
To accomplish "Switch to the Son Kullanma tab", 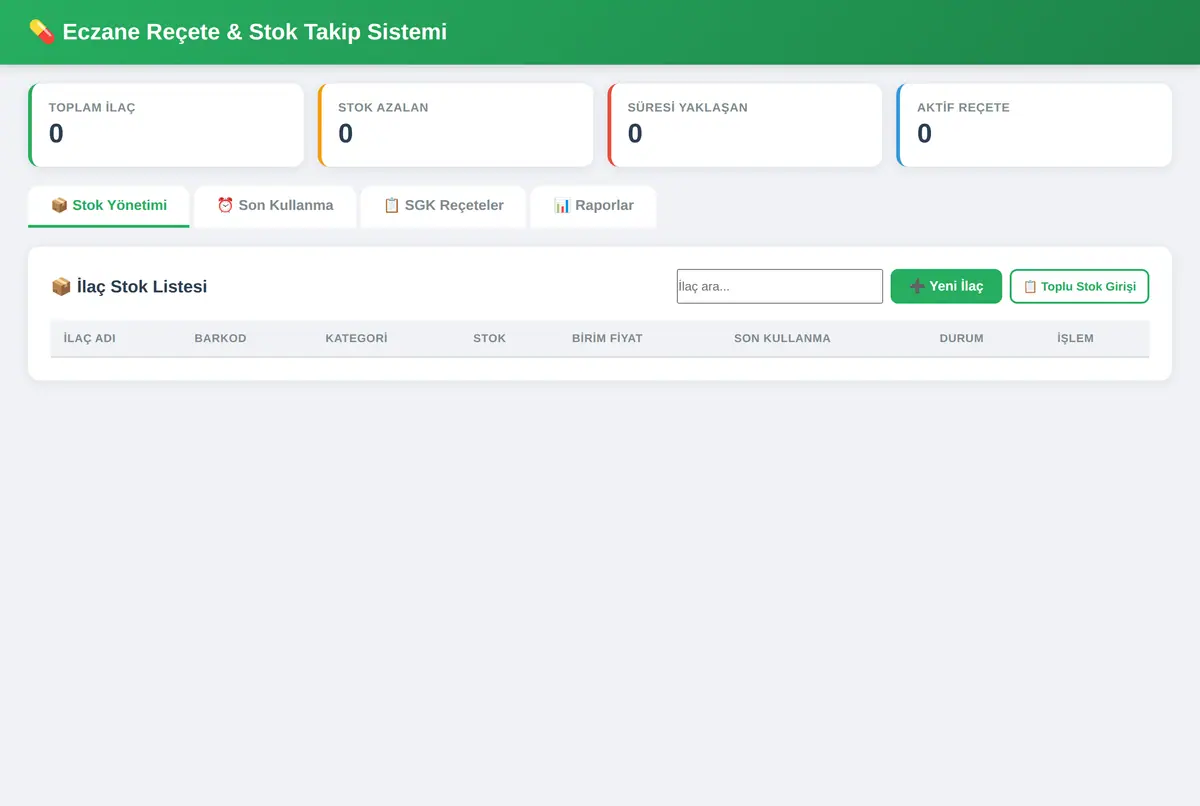I will pyautogui.click(x=275, y=206).
